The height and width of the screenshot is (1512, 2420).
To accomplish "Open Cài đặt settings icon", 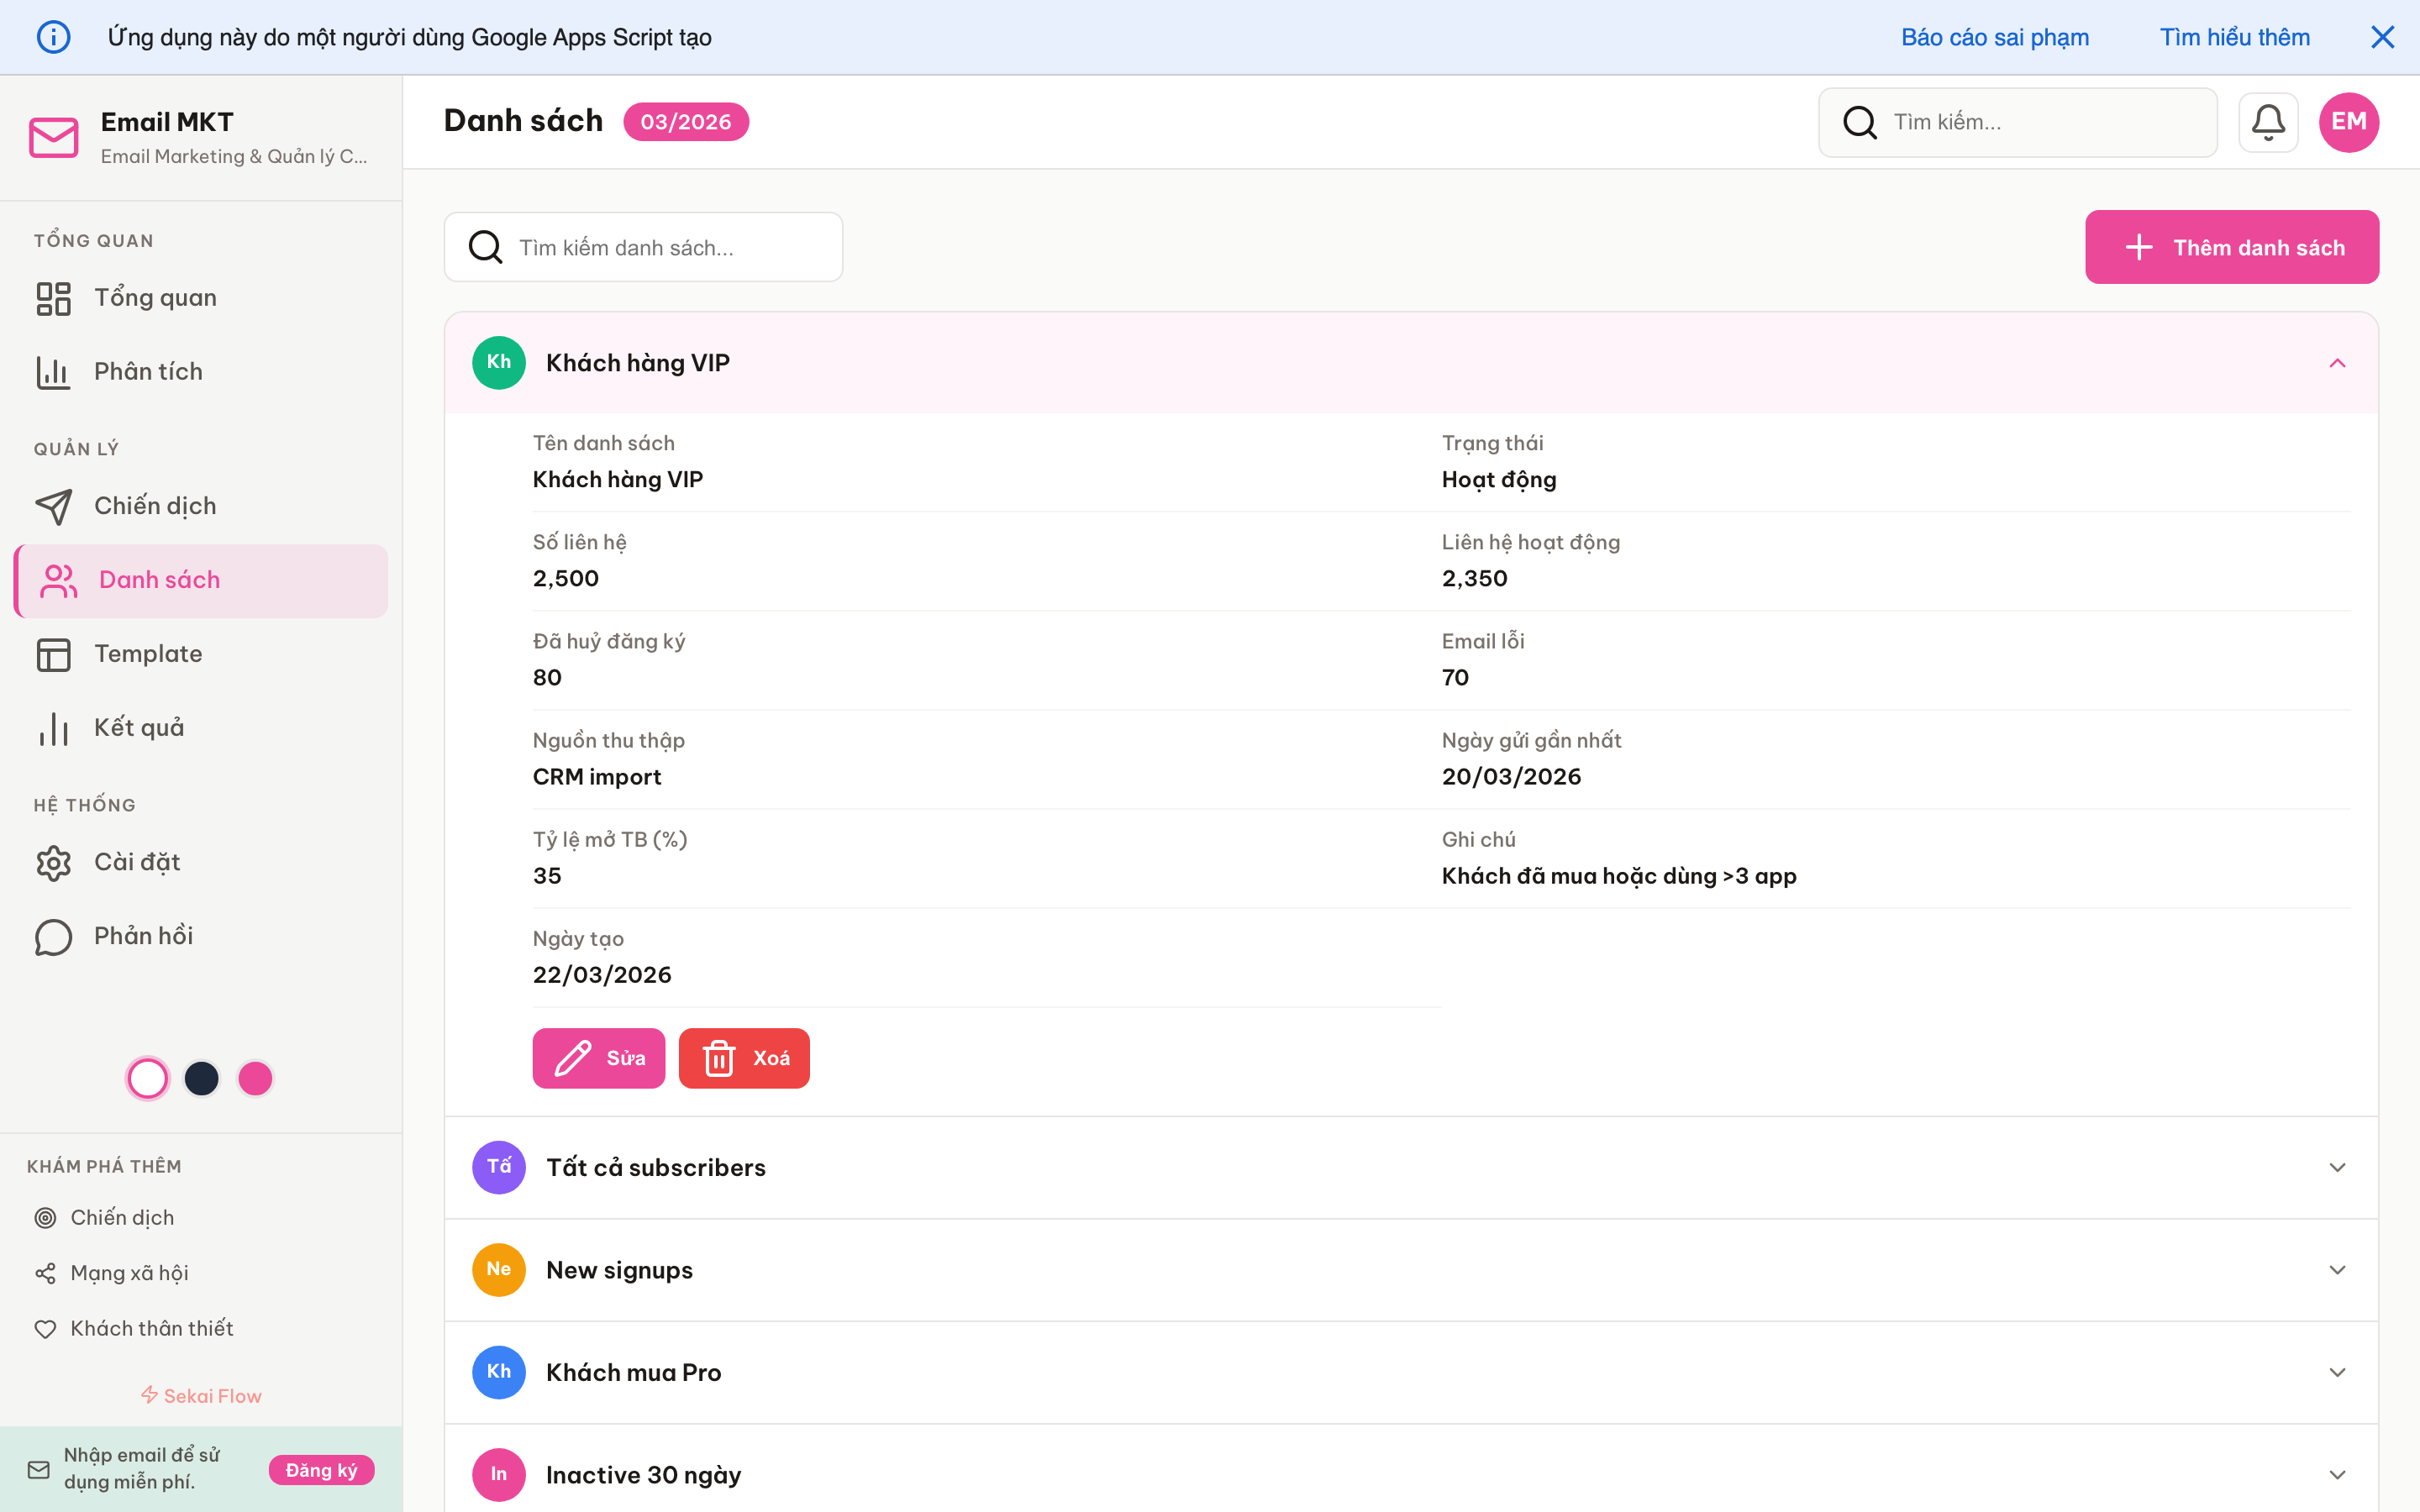I will (x=53, y=862).
